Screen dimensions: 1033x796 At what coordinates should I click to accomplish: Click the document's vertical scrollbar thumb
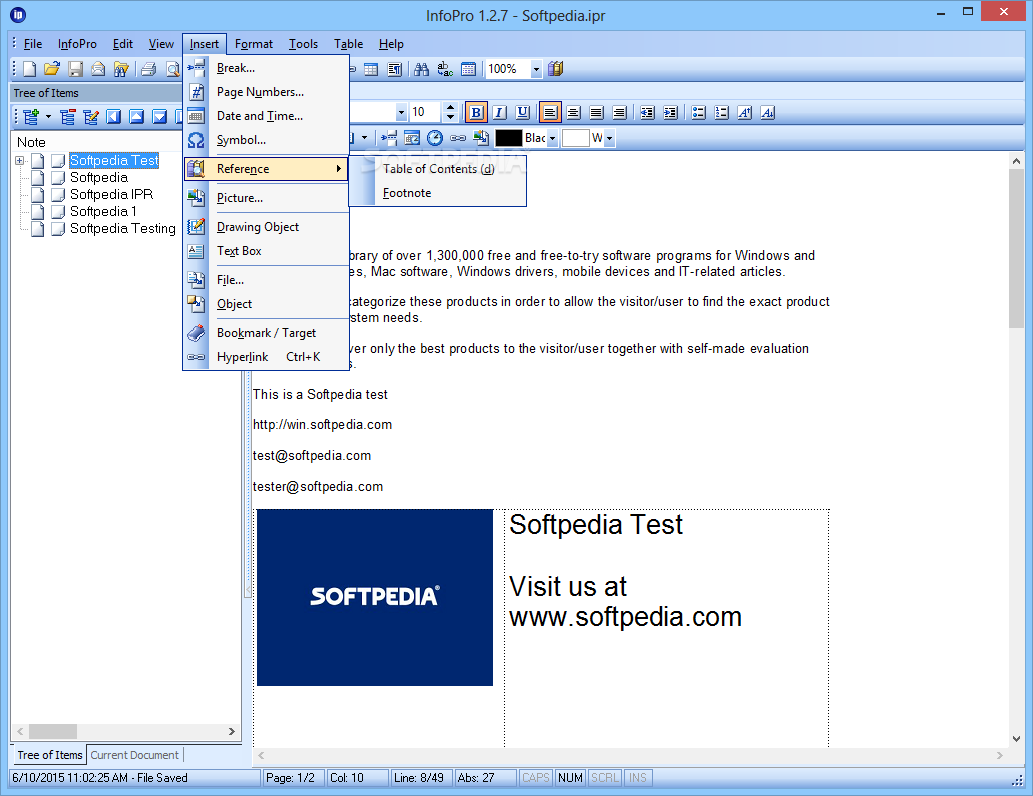point(1016,248)
